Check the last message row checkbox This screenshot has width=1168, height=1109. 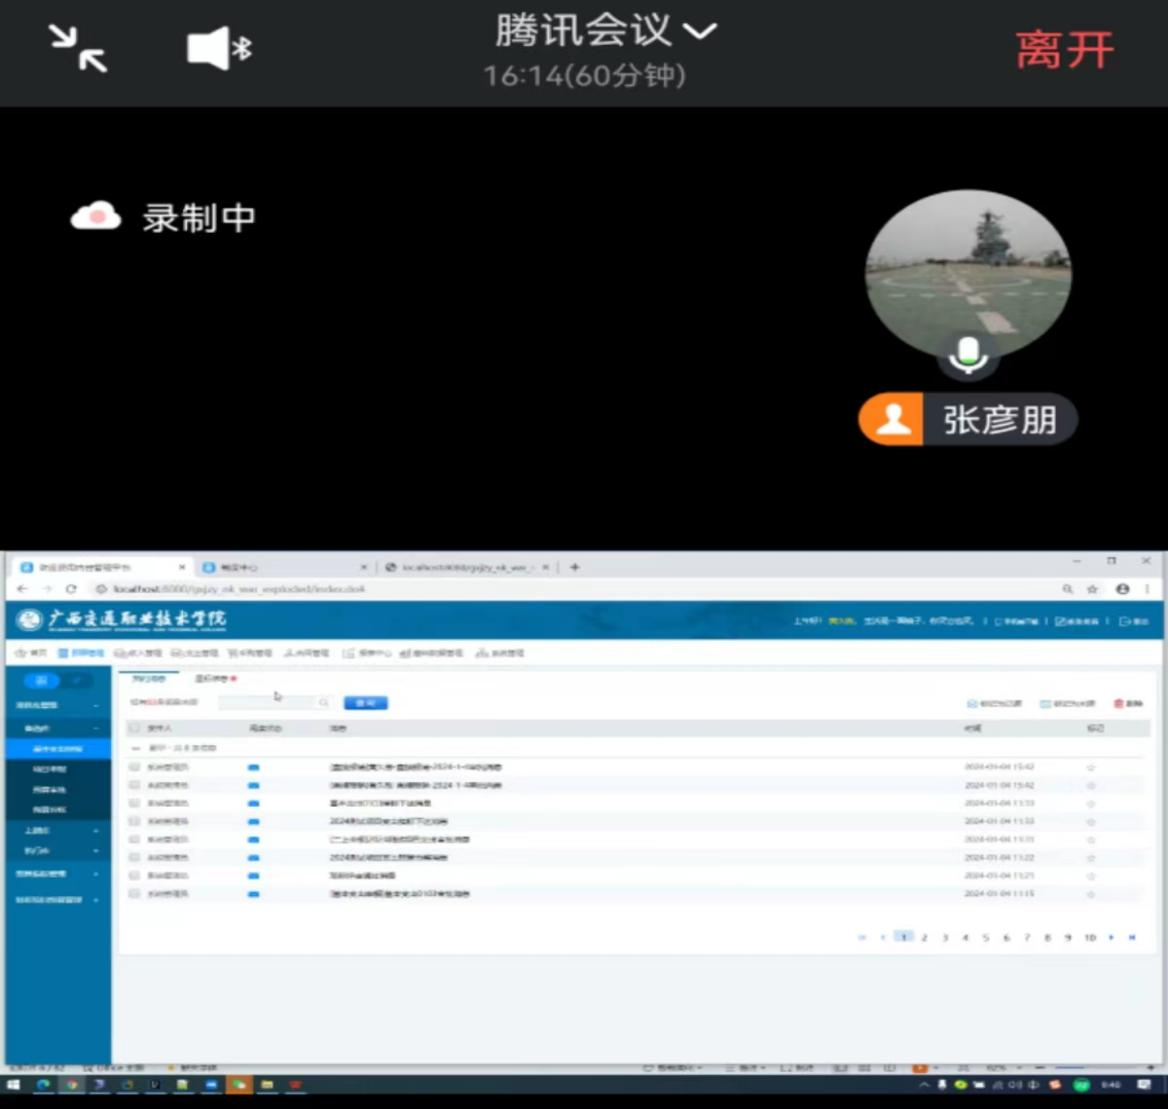point(135,894)
